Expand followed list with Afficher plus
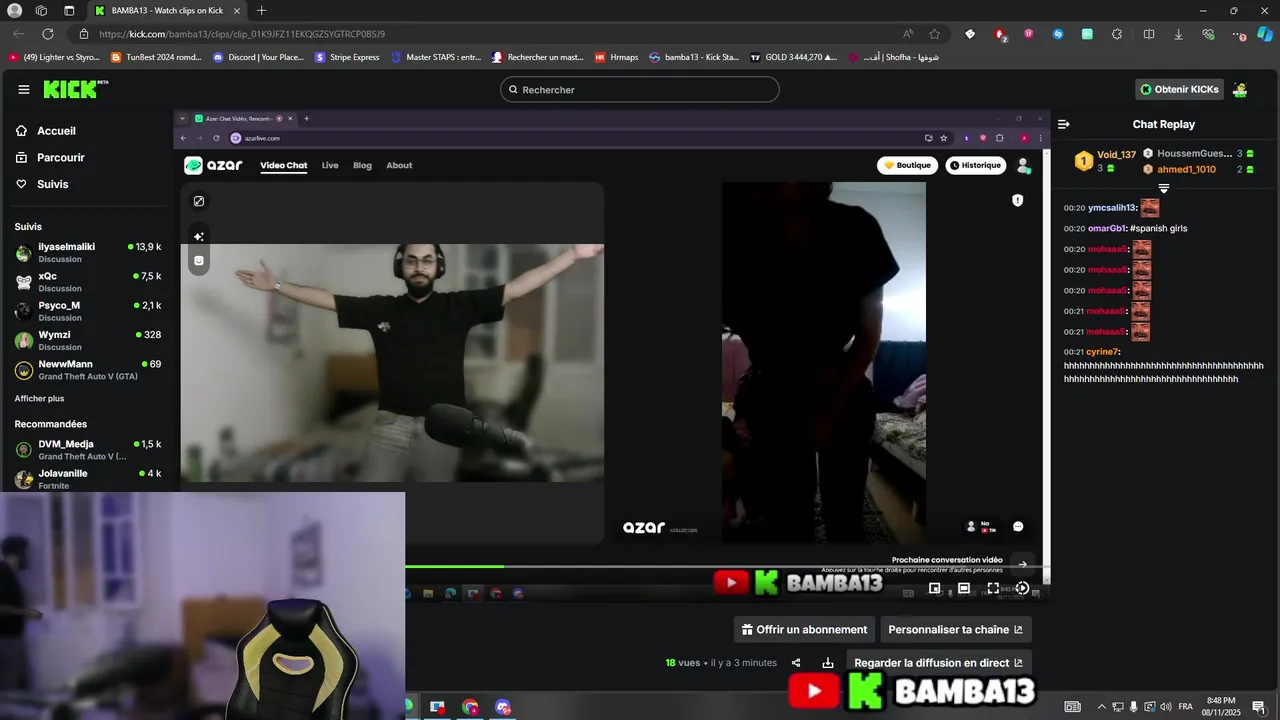The image size is (1280, 720). click(39, 399)
